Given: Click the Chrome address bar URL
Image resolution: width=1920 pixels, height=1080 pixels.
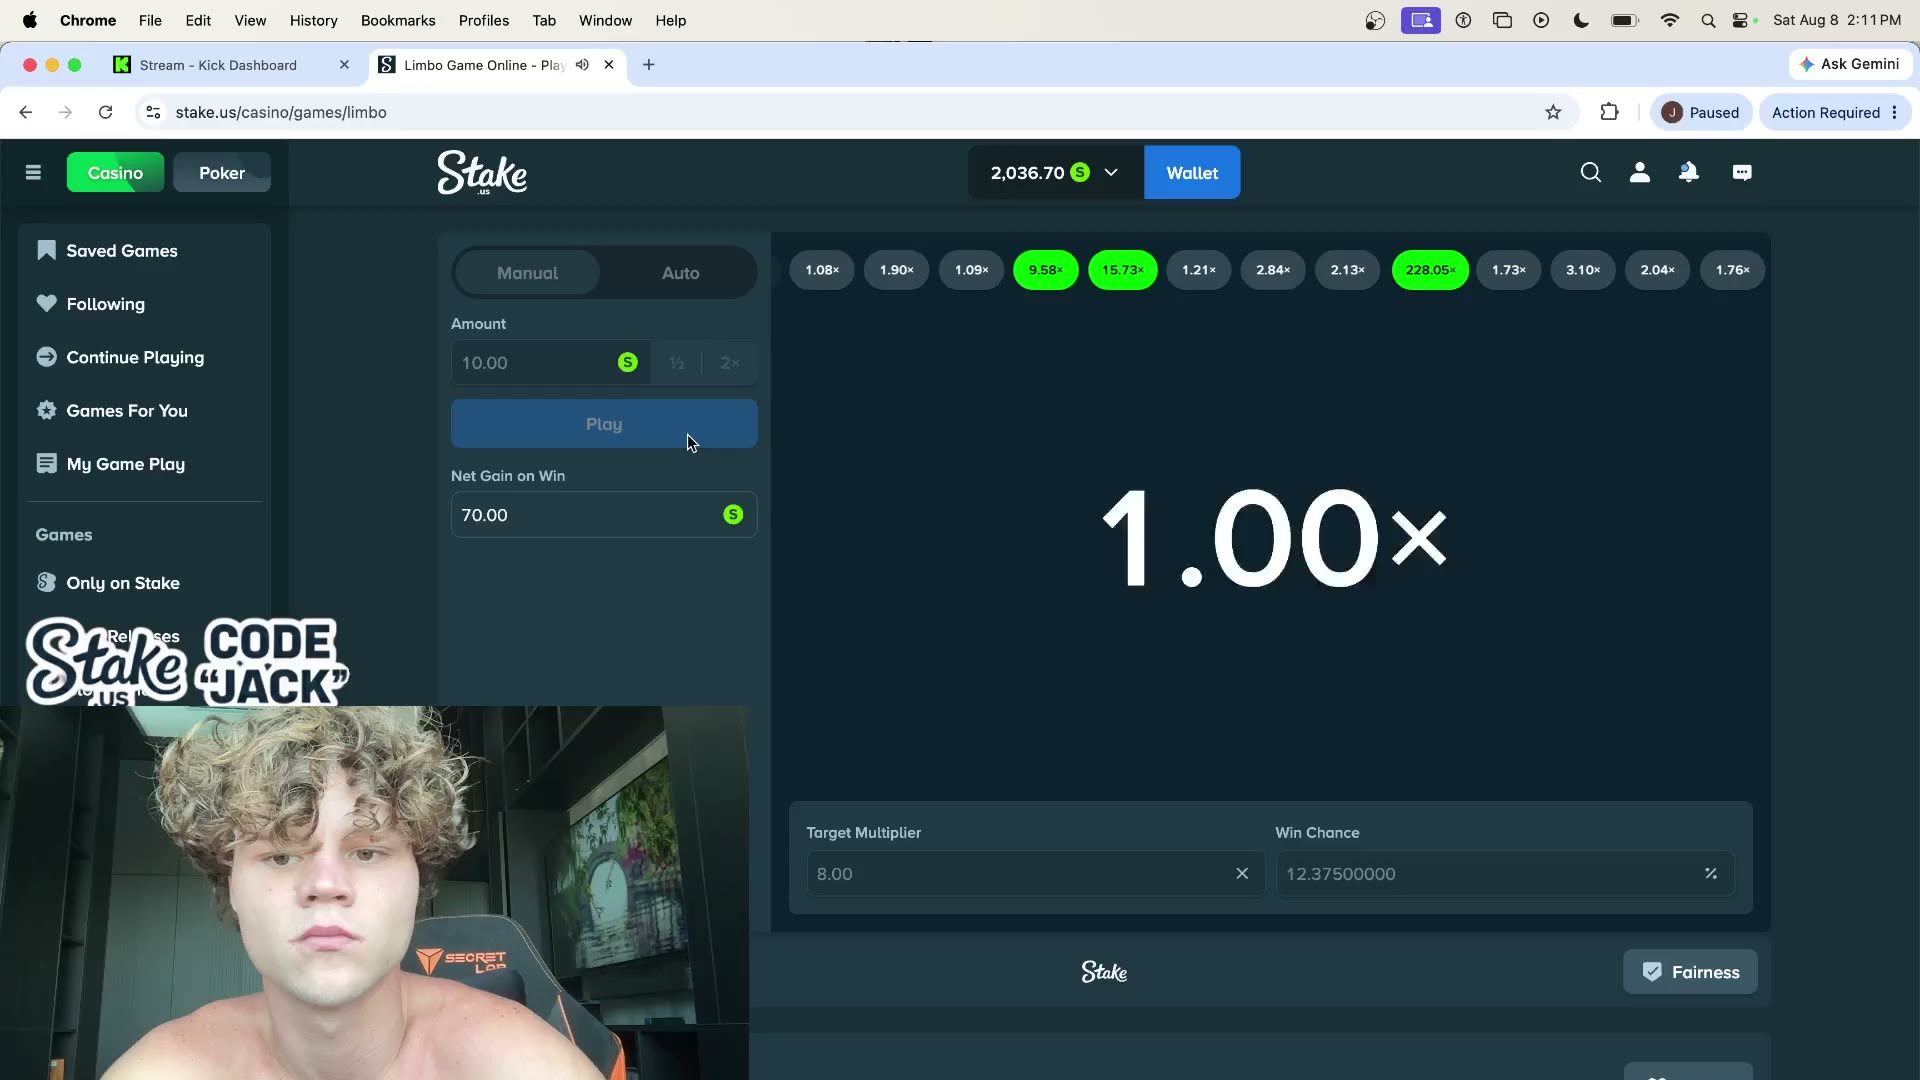Looking at the screenshot, I should coord(281,112).
